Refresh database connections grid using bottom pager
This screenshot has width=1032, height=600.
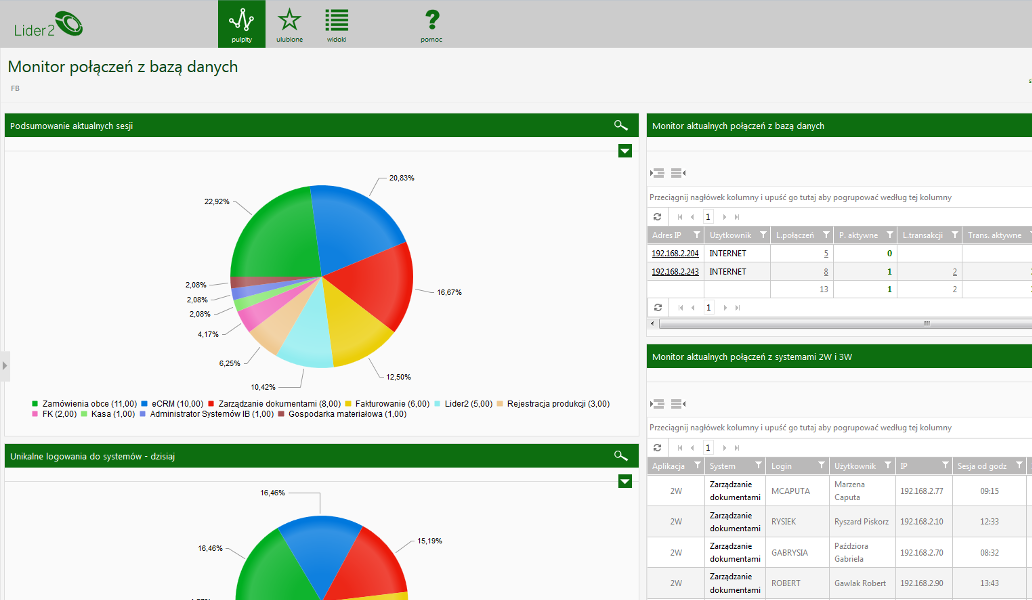tap(657, 307)
